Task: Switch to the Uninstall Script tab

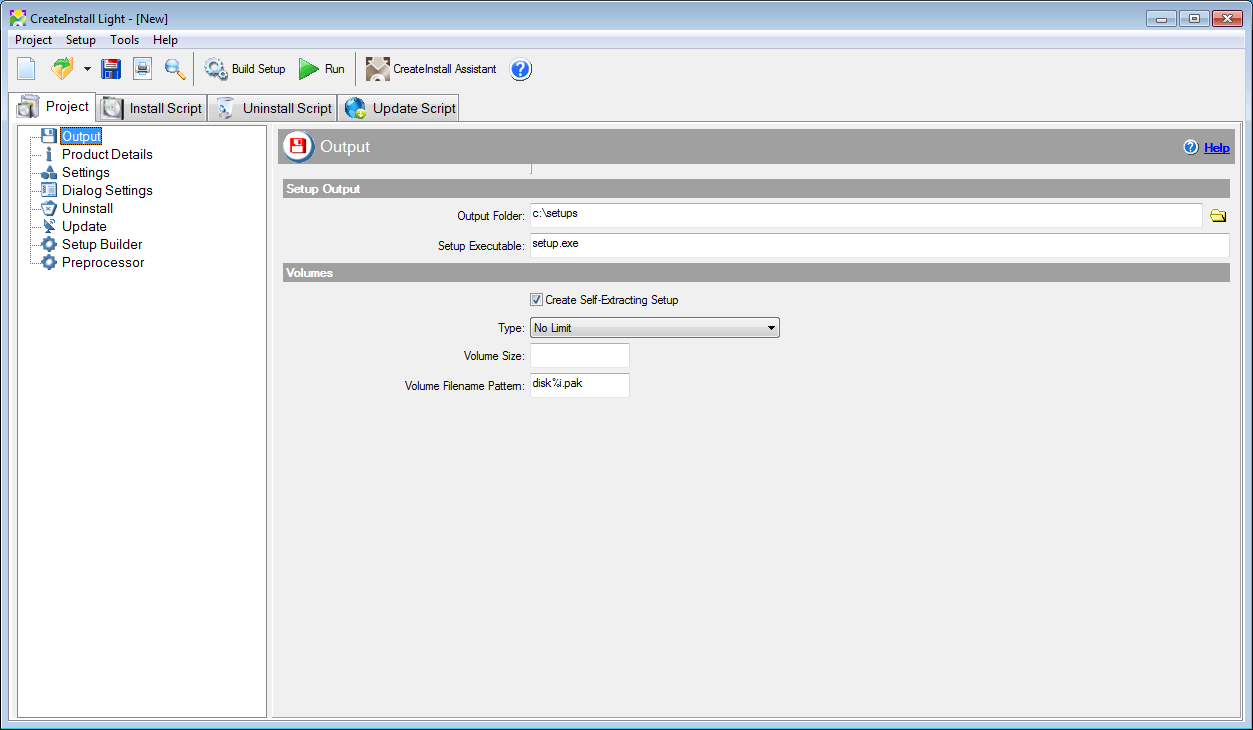Action: [x=272, y=108]
